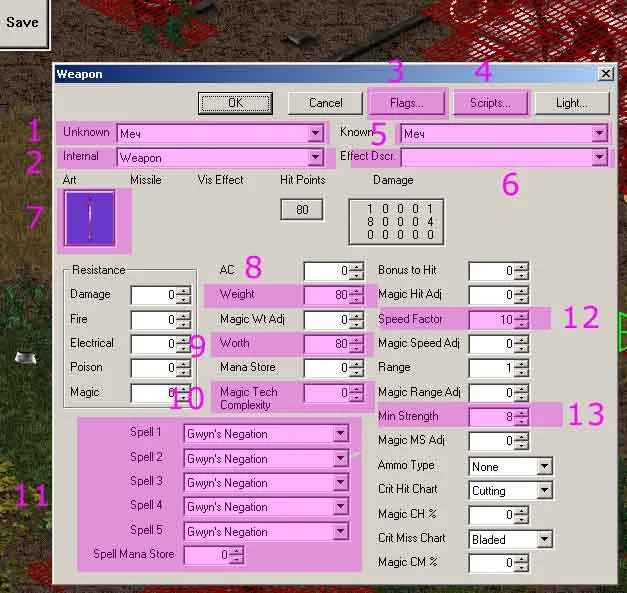Click the Cancel button
The height and width of the screenshot is (593, 627).
325,103
